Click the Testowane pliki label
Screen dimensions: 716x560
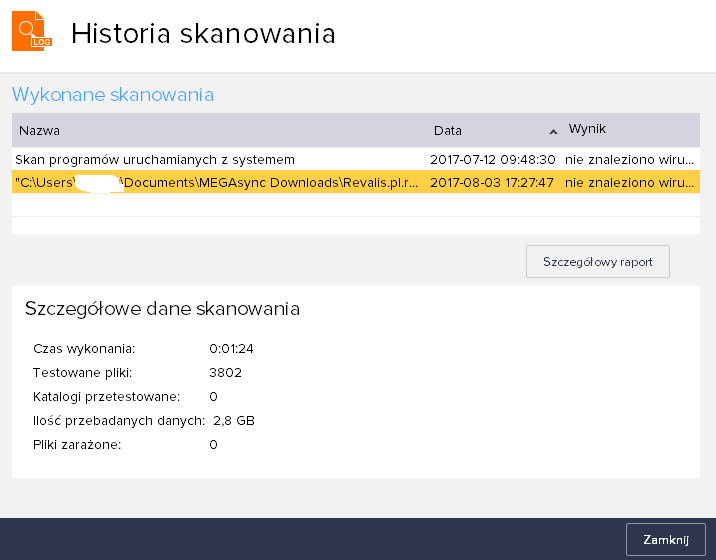[x=82, y=373]
